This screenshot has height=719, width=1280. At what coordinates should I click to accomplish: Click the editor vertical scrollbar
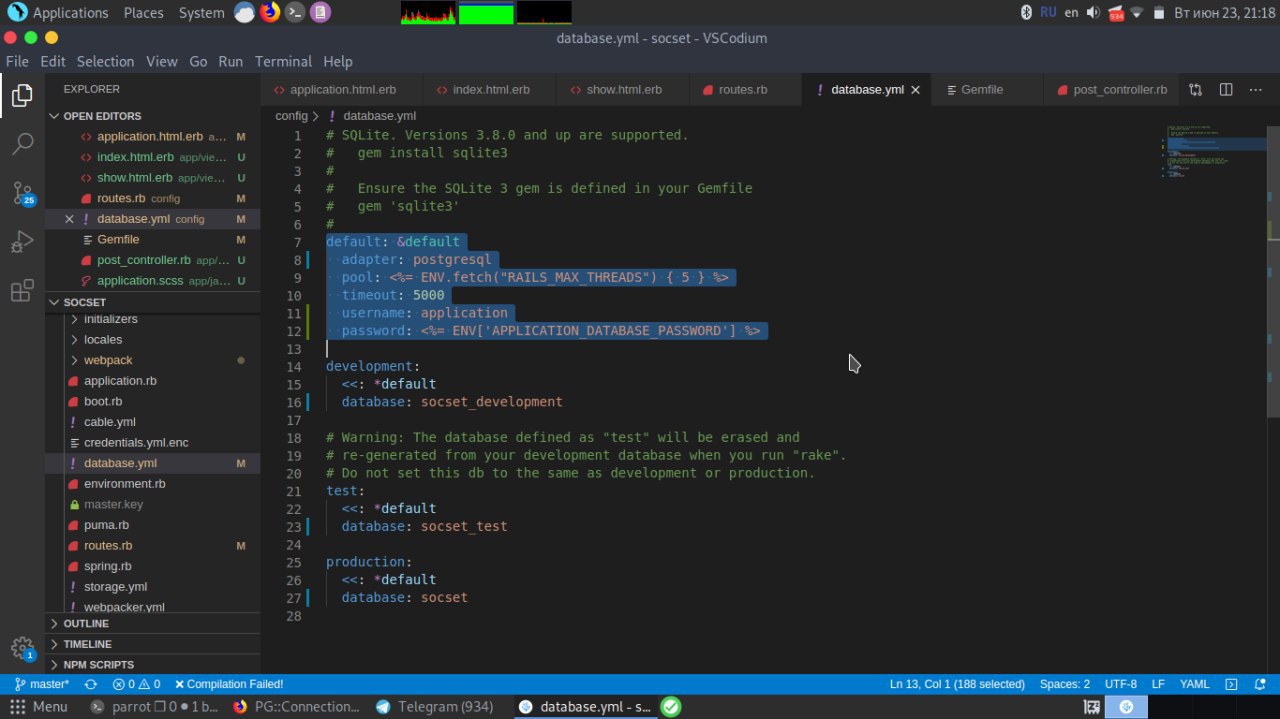[x=1273, y=270]
